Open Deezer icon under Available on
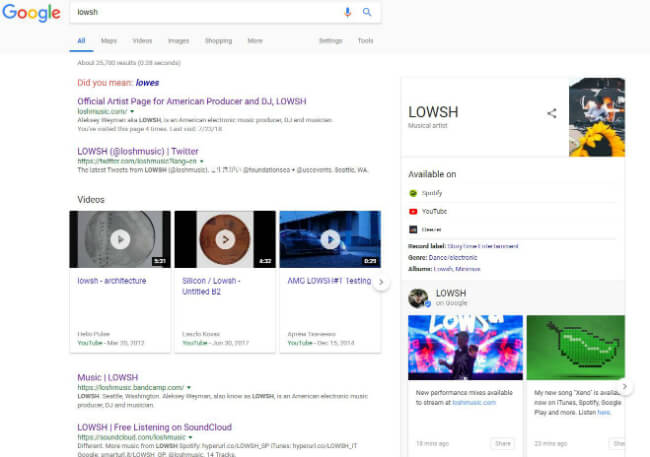The height and width of the screenshot is (457, 650). coord(413,229)
